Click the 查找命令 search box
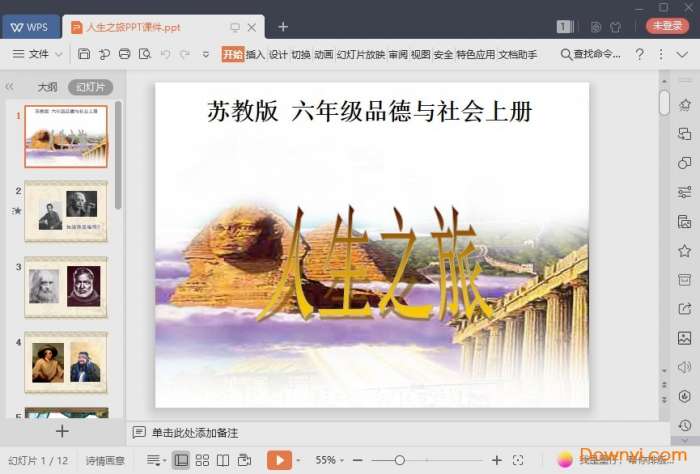Screen dimensions: 700x474 (591, 54)
